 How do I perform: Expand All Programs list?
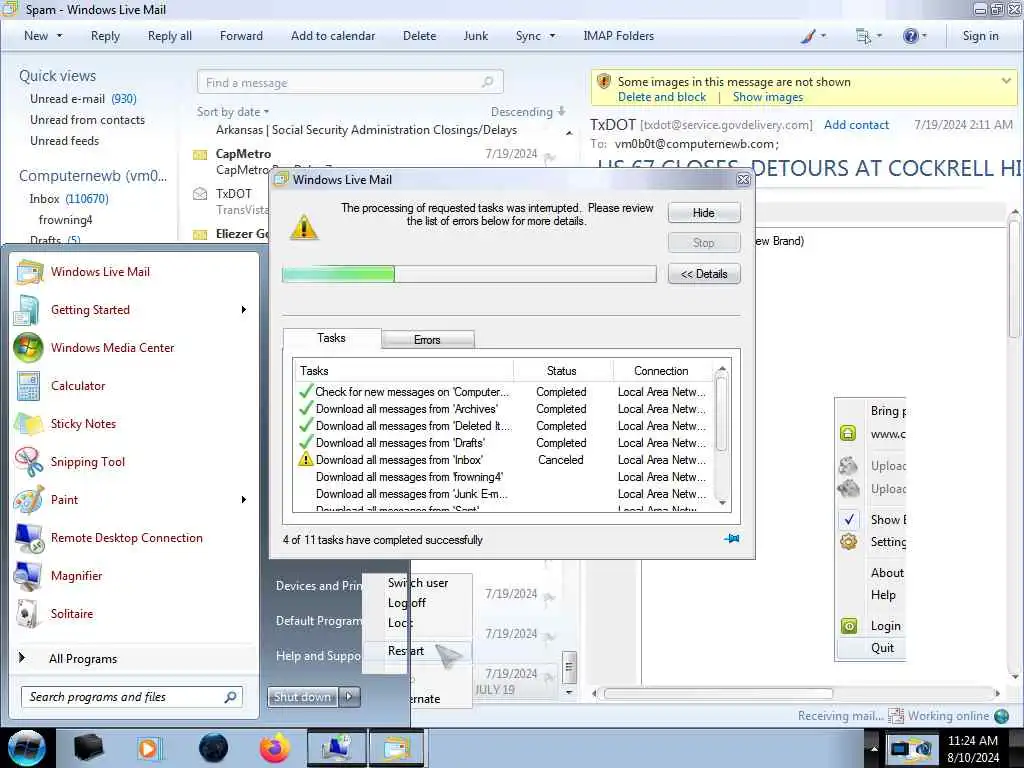(x=83, y=658)
